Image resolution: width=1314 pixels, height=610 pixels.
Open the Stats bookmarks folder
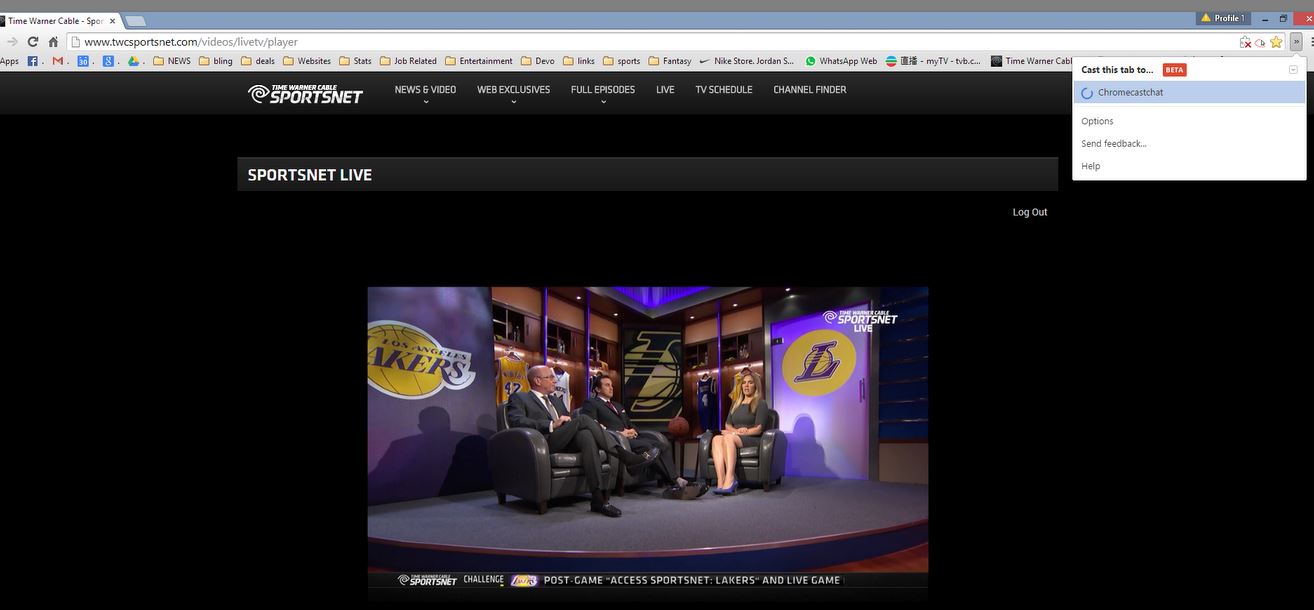pos(355,61)
